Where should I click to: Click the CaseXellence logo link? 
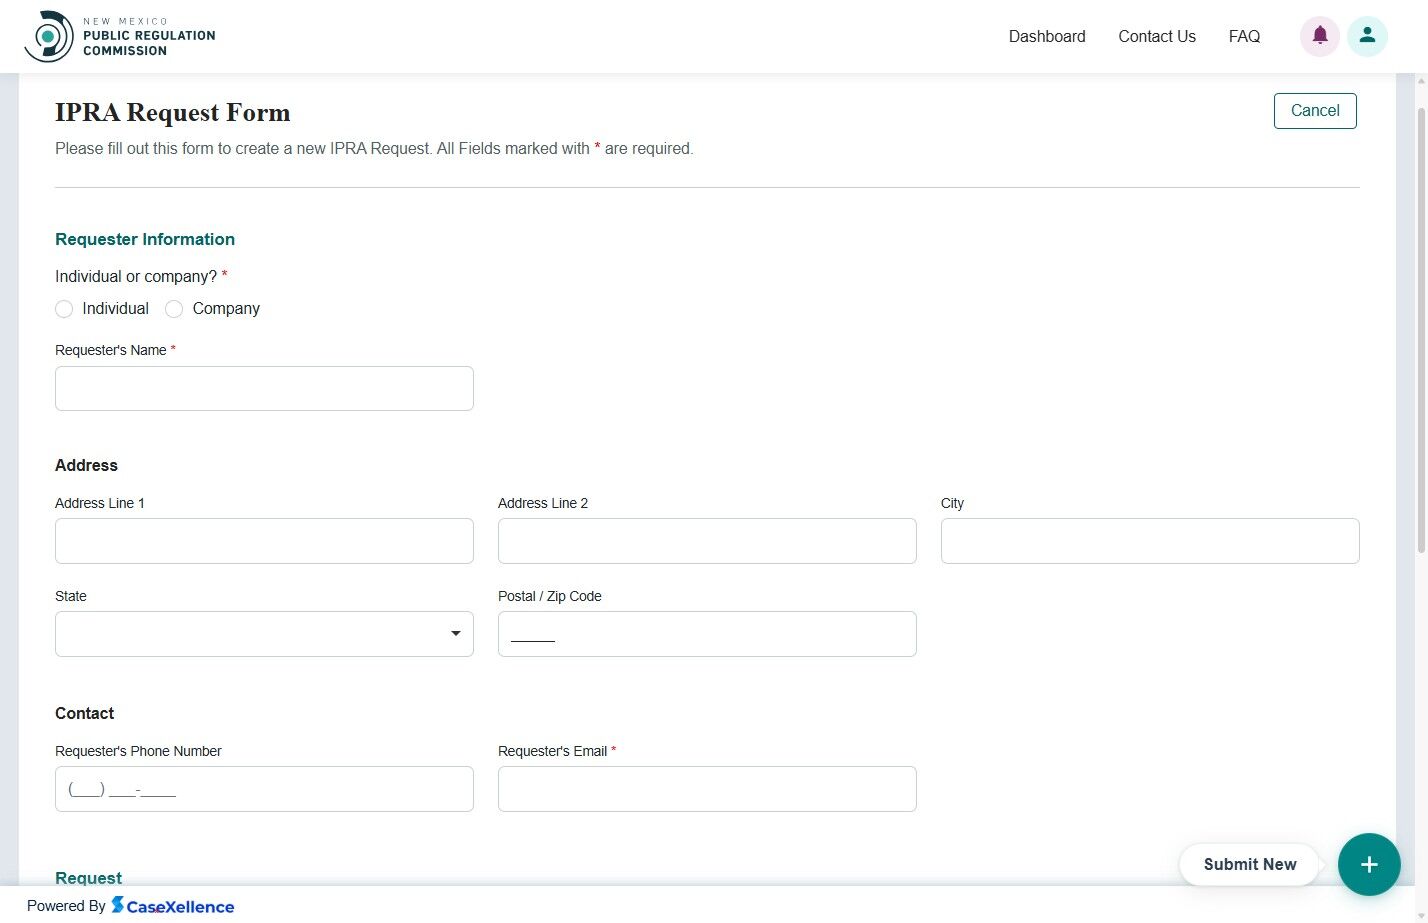[x=173, y=906]
